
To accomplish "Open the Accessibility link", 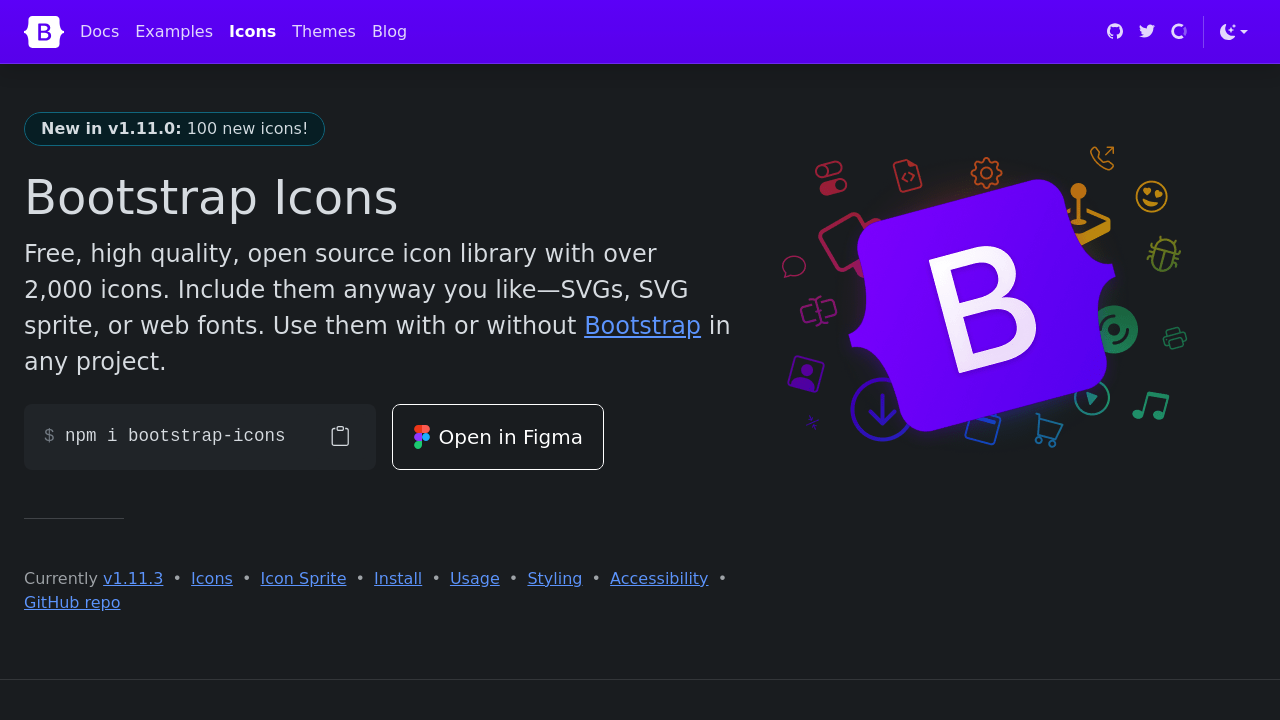I will [x=659, y=578].
